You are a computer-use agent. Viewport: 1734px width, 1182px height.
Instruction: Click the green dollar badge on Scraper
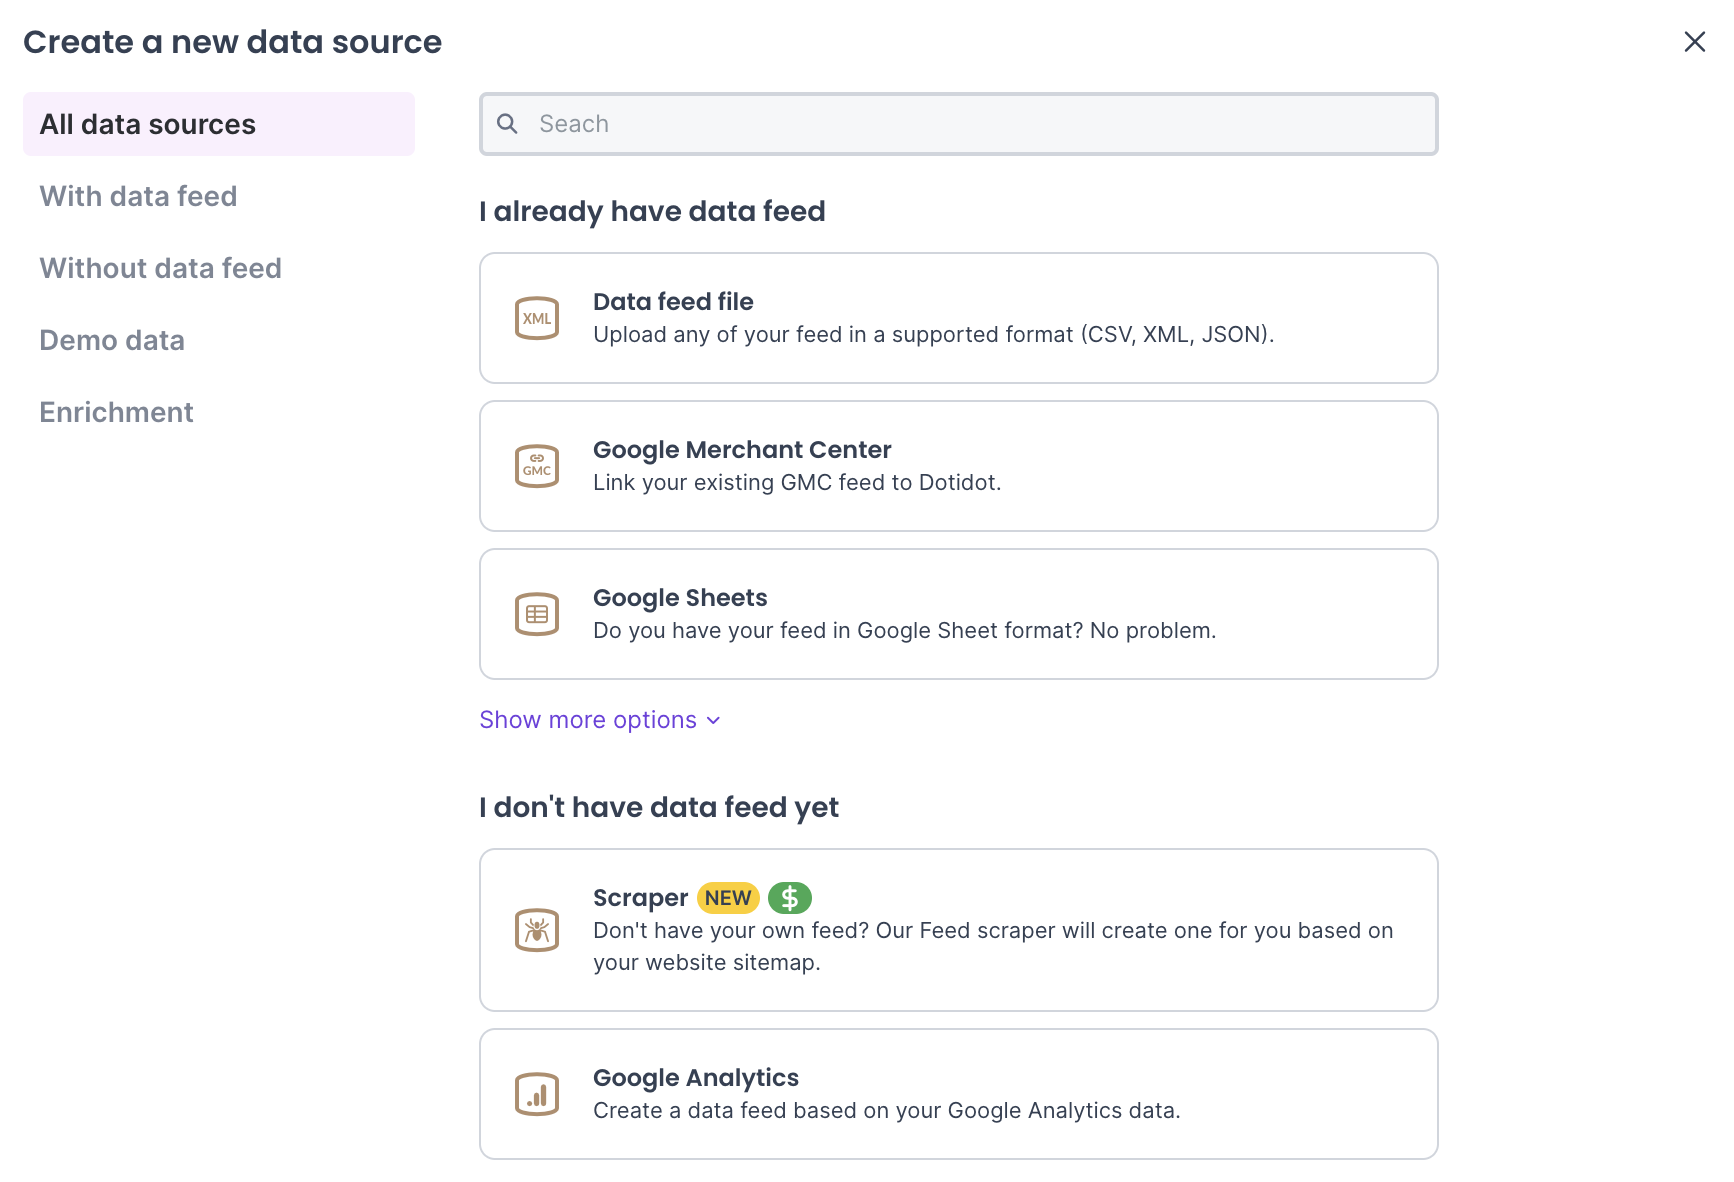(x=790, y=898)
